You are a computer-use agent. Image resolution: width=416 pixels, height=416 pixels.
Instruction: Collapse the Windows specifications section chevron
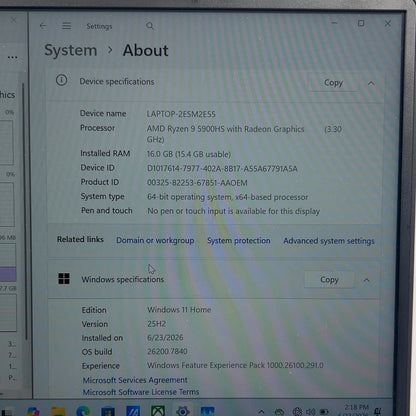click(x=367, y=280)
